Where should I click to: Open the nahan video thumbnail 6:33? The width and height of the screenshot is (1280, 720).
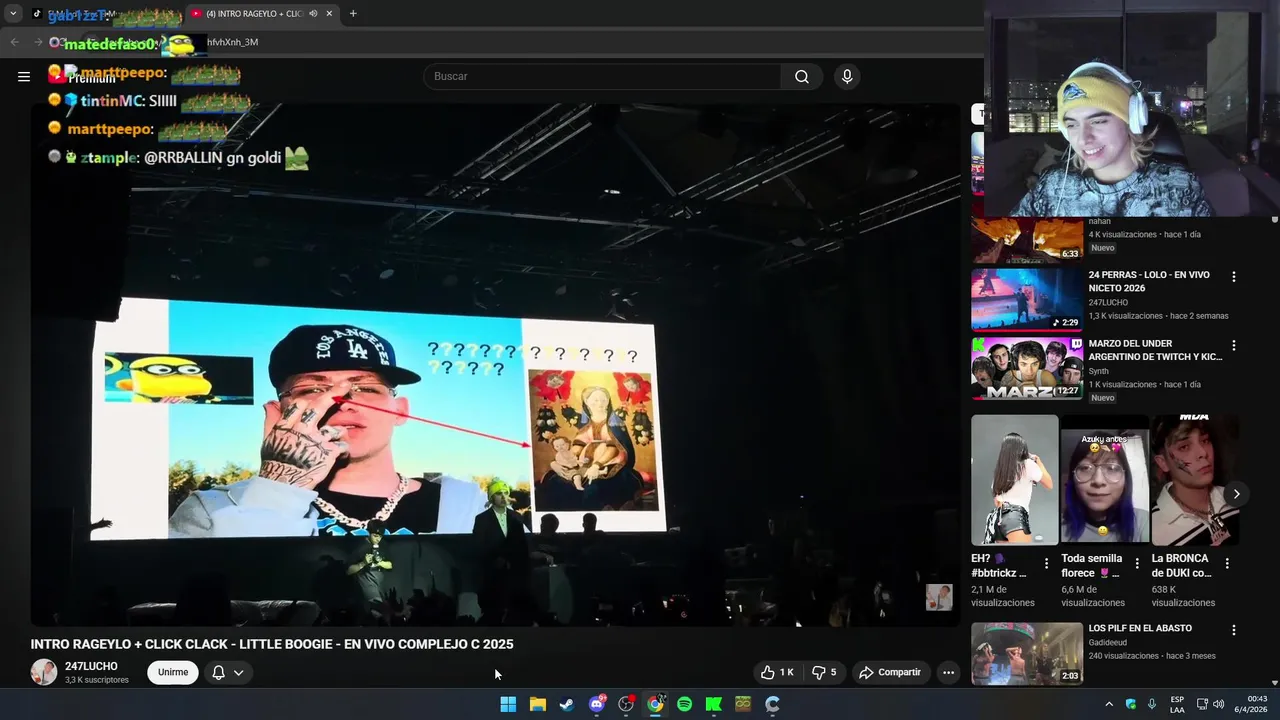(x=1027, y=240)
